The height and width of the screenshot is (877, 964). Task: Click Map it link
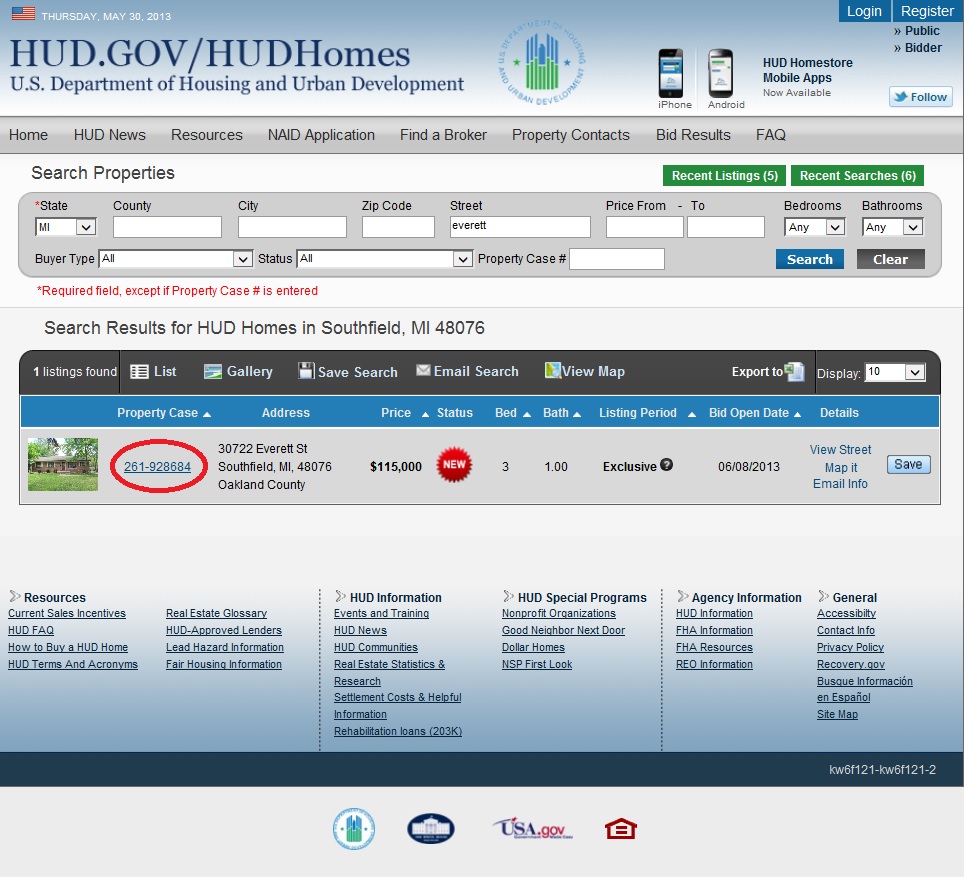point(840,467)
